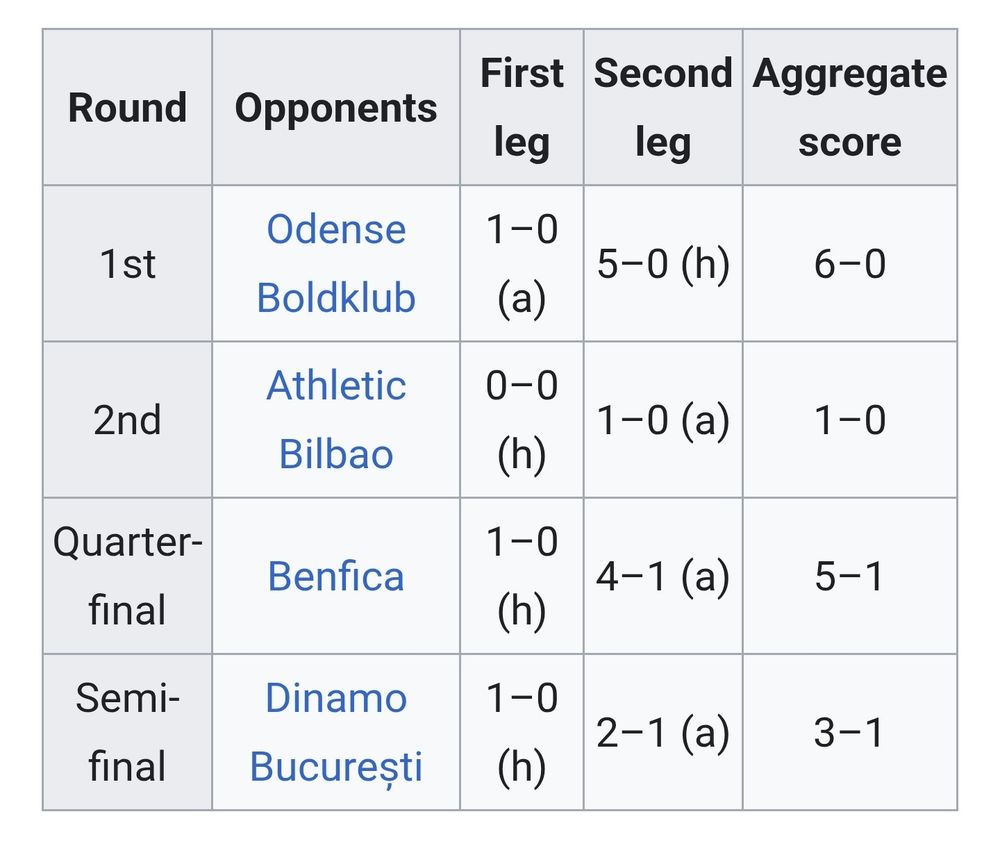Click the 6–0 aggregate score cell
The width and height of the screenshot is (1000, 844).
tap(850, 263)
